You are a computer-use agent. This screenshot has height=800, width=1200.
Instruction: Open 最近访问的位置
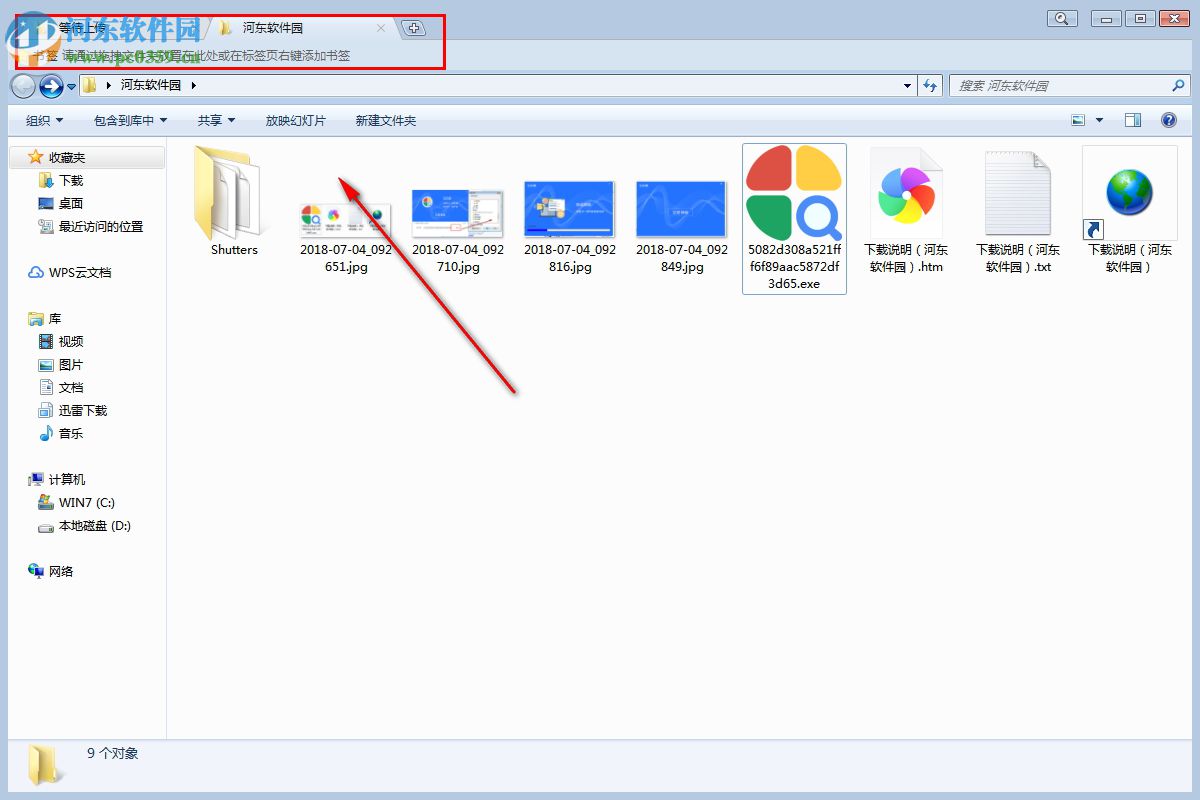click(x=91, y=226)
